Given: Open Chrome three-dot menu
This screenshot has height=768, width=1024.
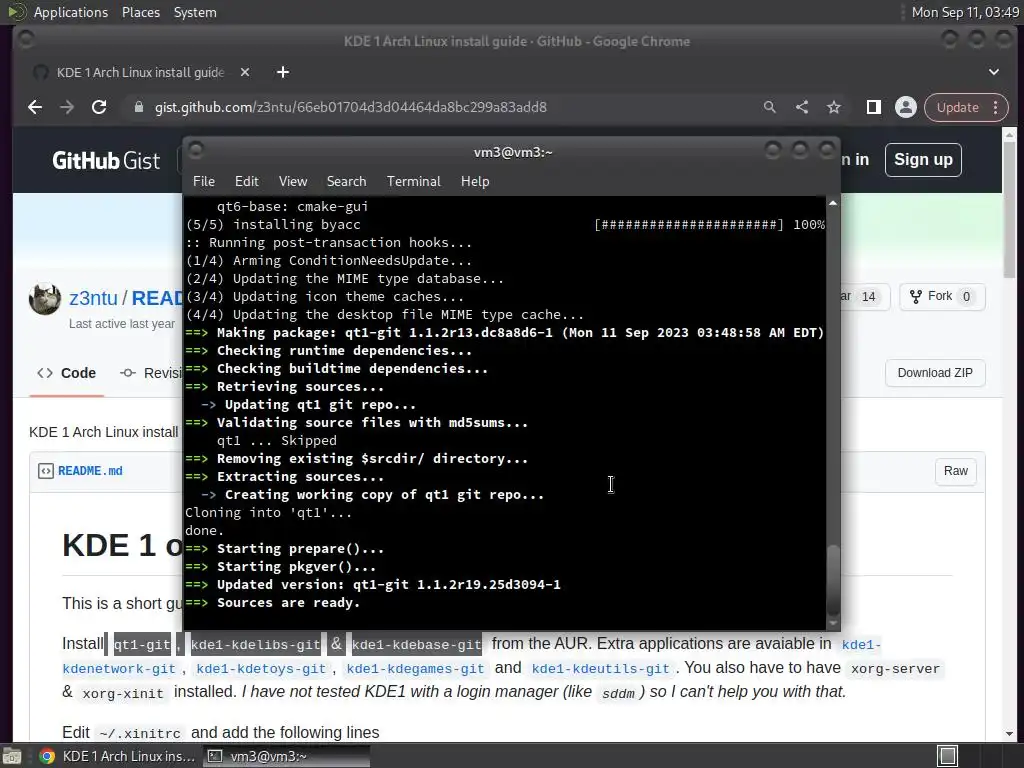Looking at the screenshot, I should [x=995, y=107].
